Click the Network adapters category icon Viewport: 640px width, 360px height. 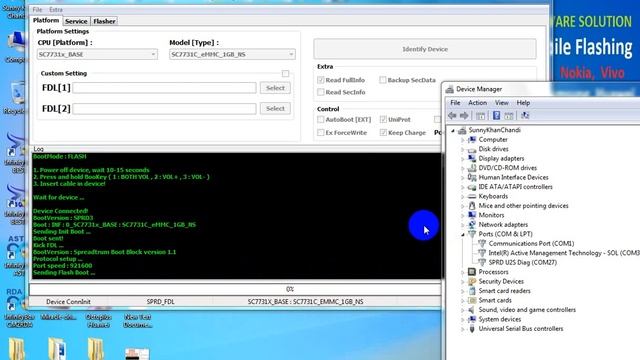(472, 224)
